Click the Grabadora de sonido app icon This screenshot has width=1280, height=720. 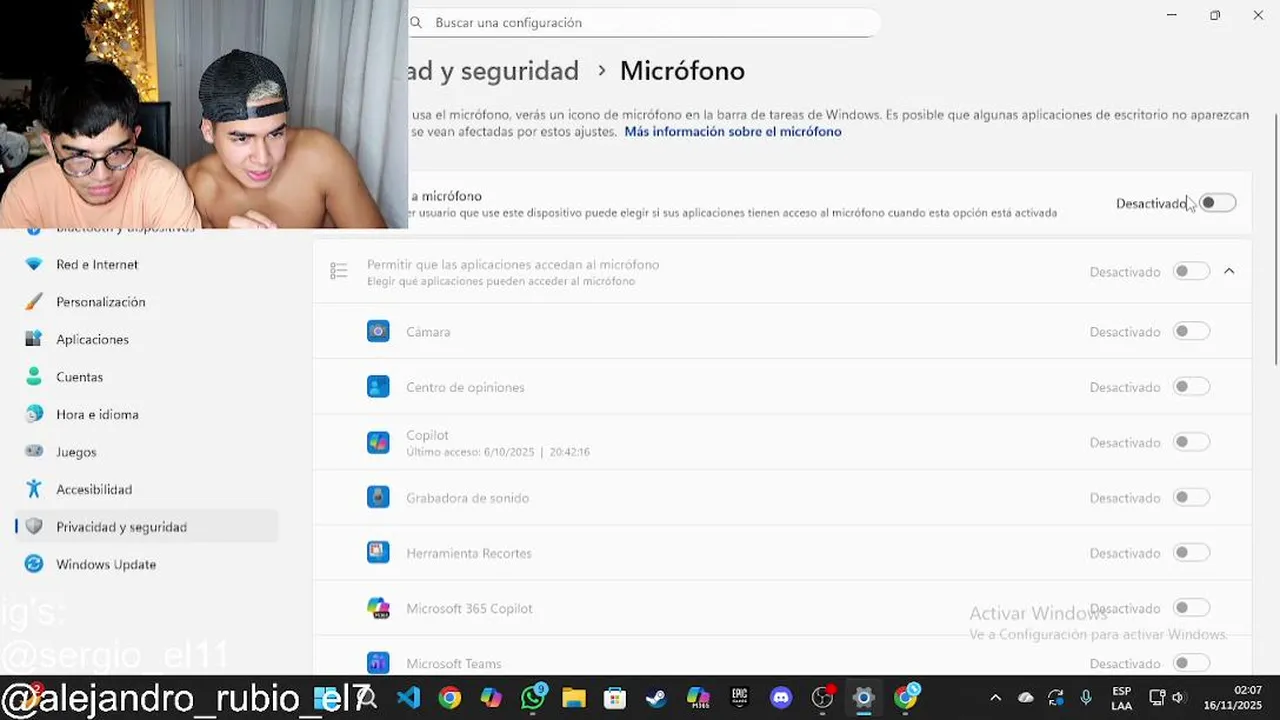click(378, 497)
